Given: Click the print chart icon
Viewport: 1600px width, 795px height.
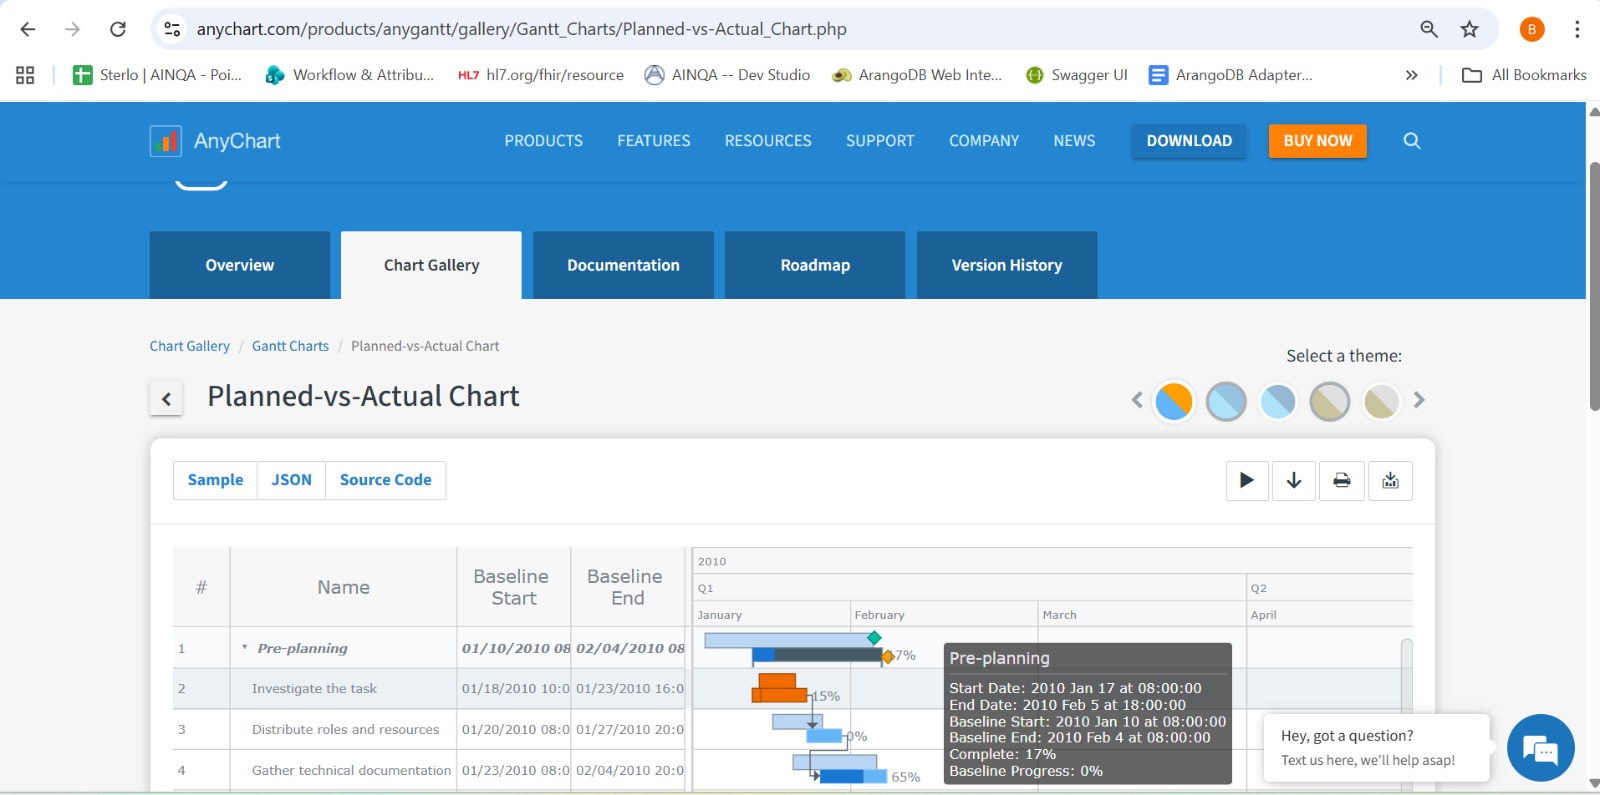Looking at the screenshot, I should click(1342, 481).
